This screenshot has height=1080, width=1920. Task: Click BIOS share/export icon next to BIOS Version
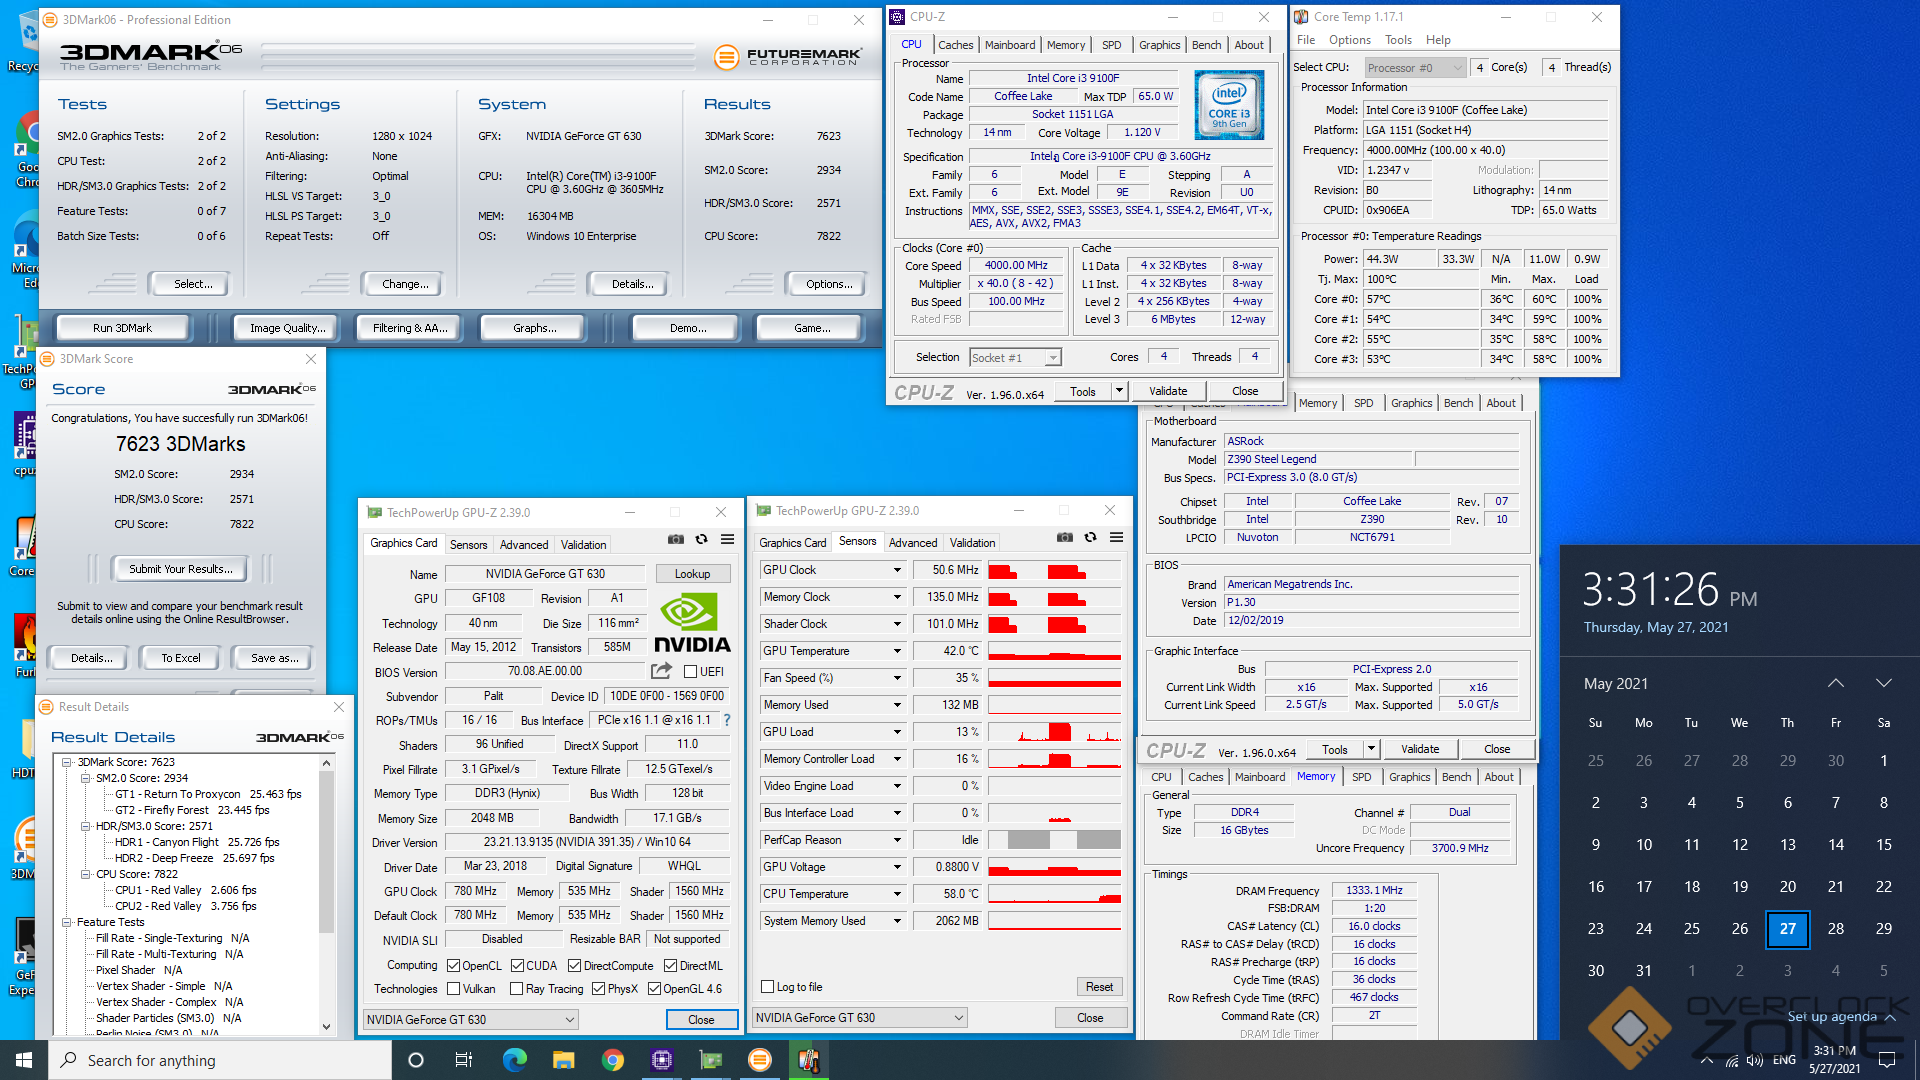pos(661,671)
